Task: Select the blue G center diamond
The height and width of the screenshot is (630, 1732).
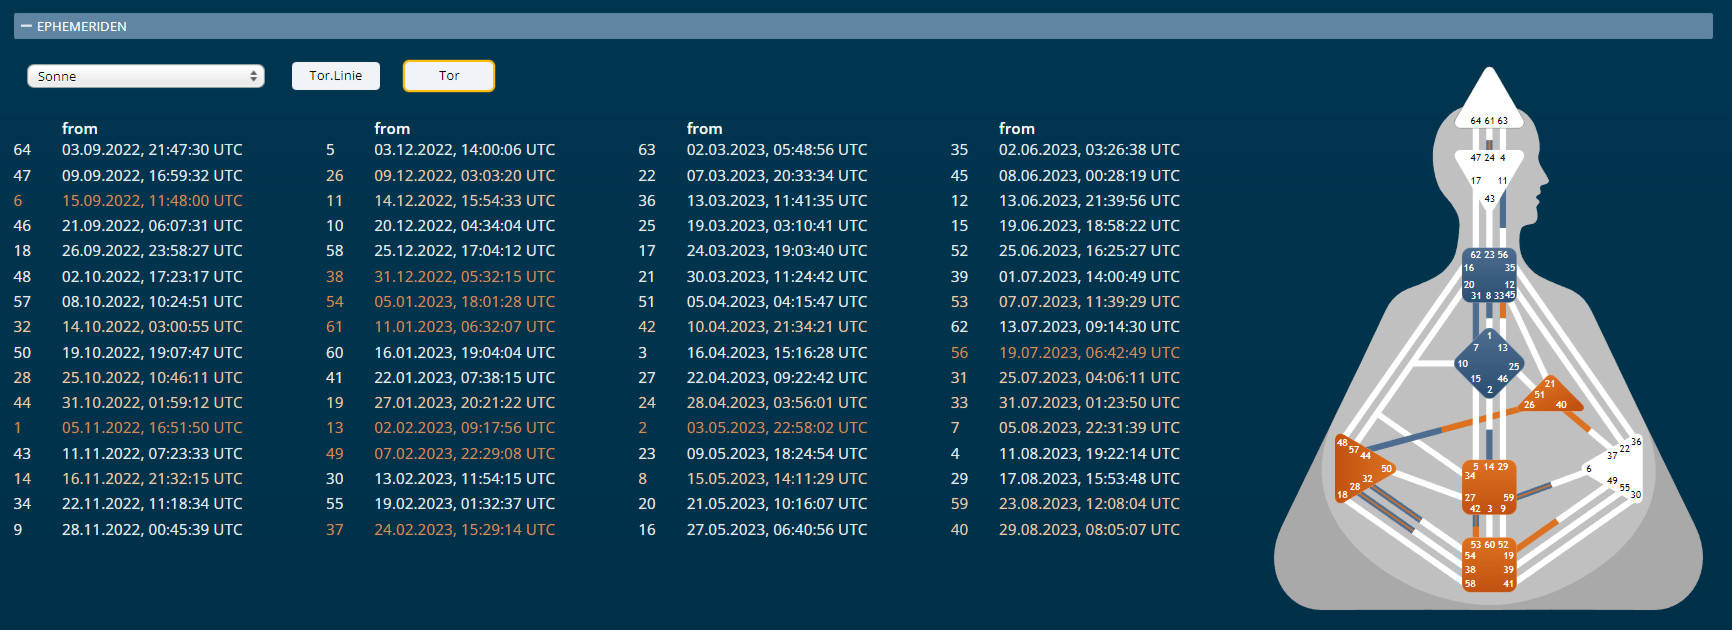Action: [1489, 363]
